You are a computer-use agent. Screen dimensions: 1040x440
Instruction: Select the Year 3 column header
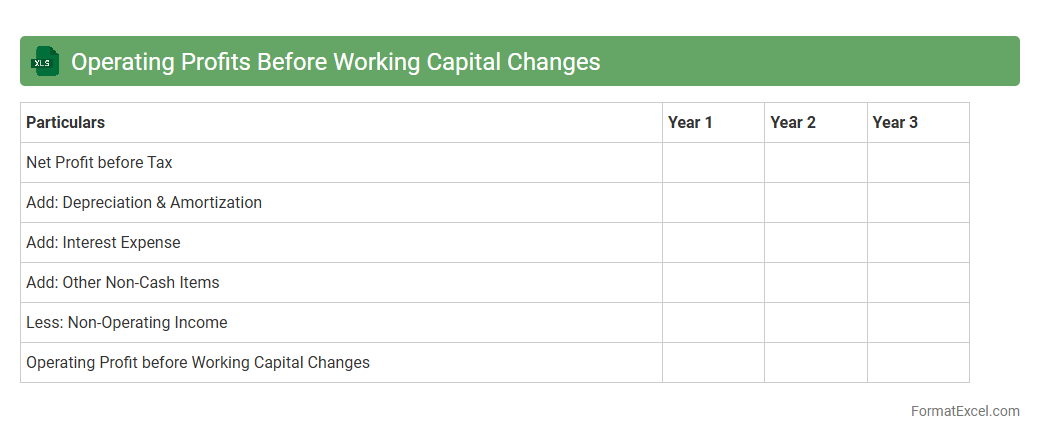coord(895,123)
